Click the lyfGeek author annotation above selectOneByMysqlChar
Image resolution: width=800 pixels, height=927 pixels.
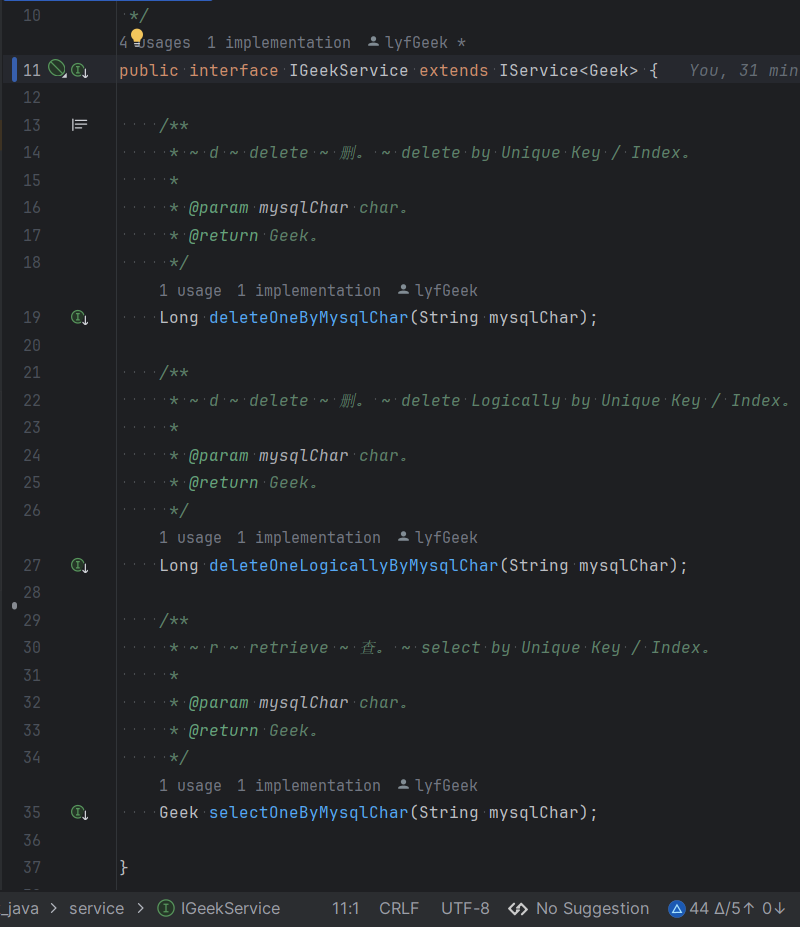coord(438,785)
